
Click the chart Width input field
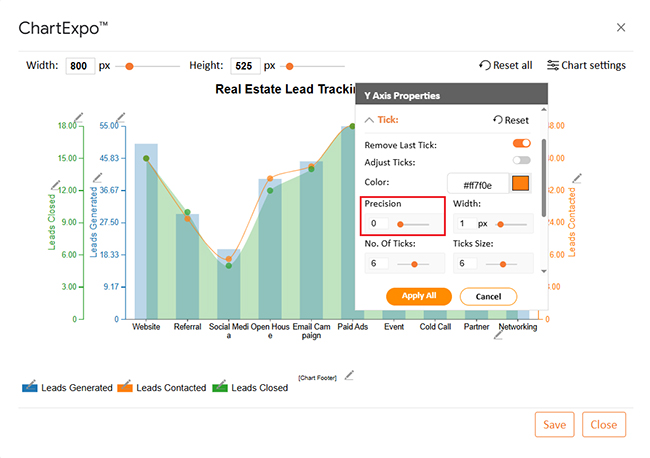79,66
